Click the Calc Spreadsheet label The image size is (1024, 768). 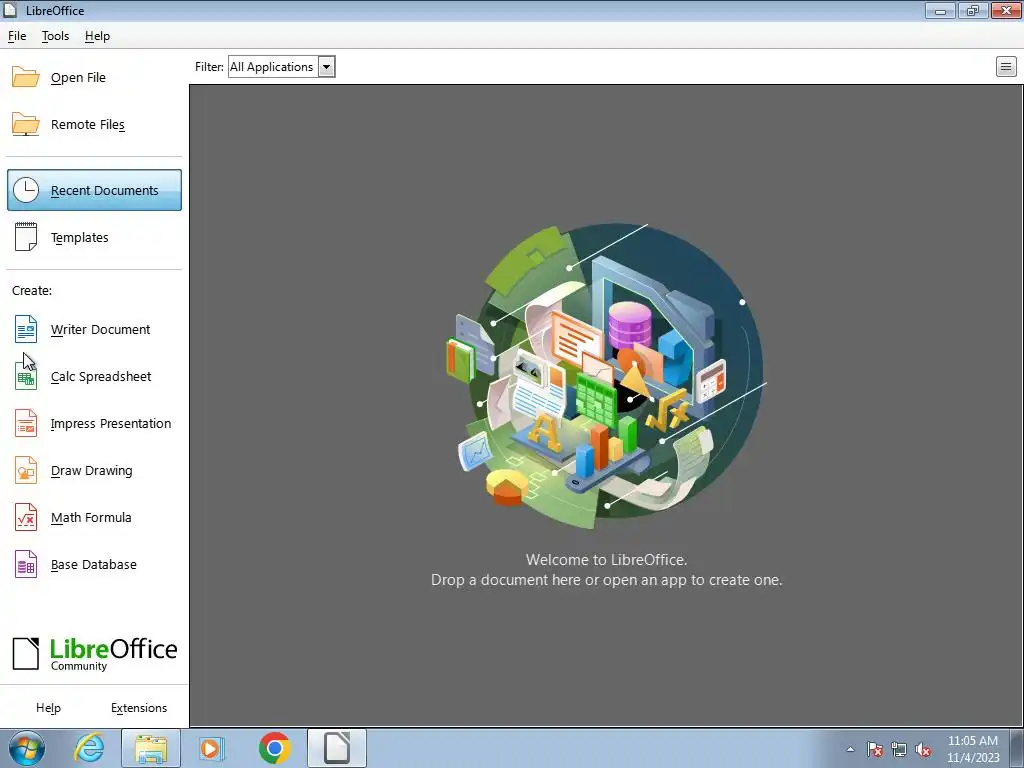pyautogui.click(x=101, y=377)
